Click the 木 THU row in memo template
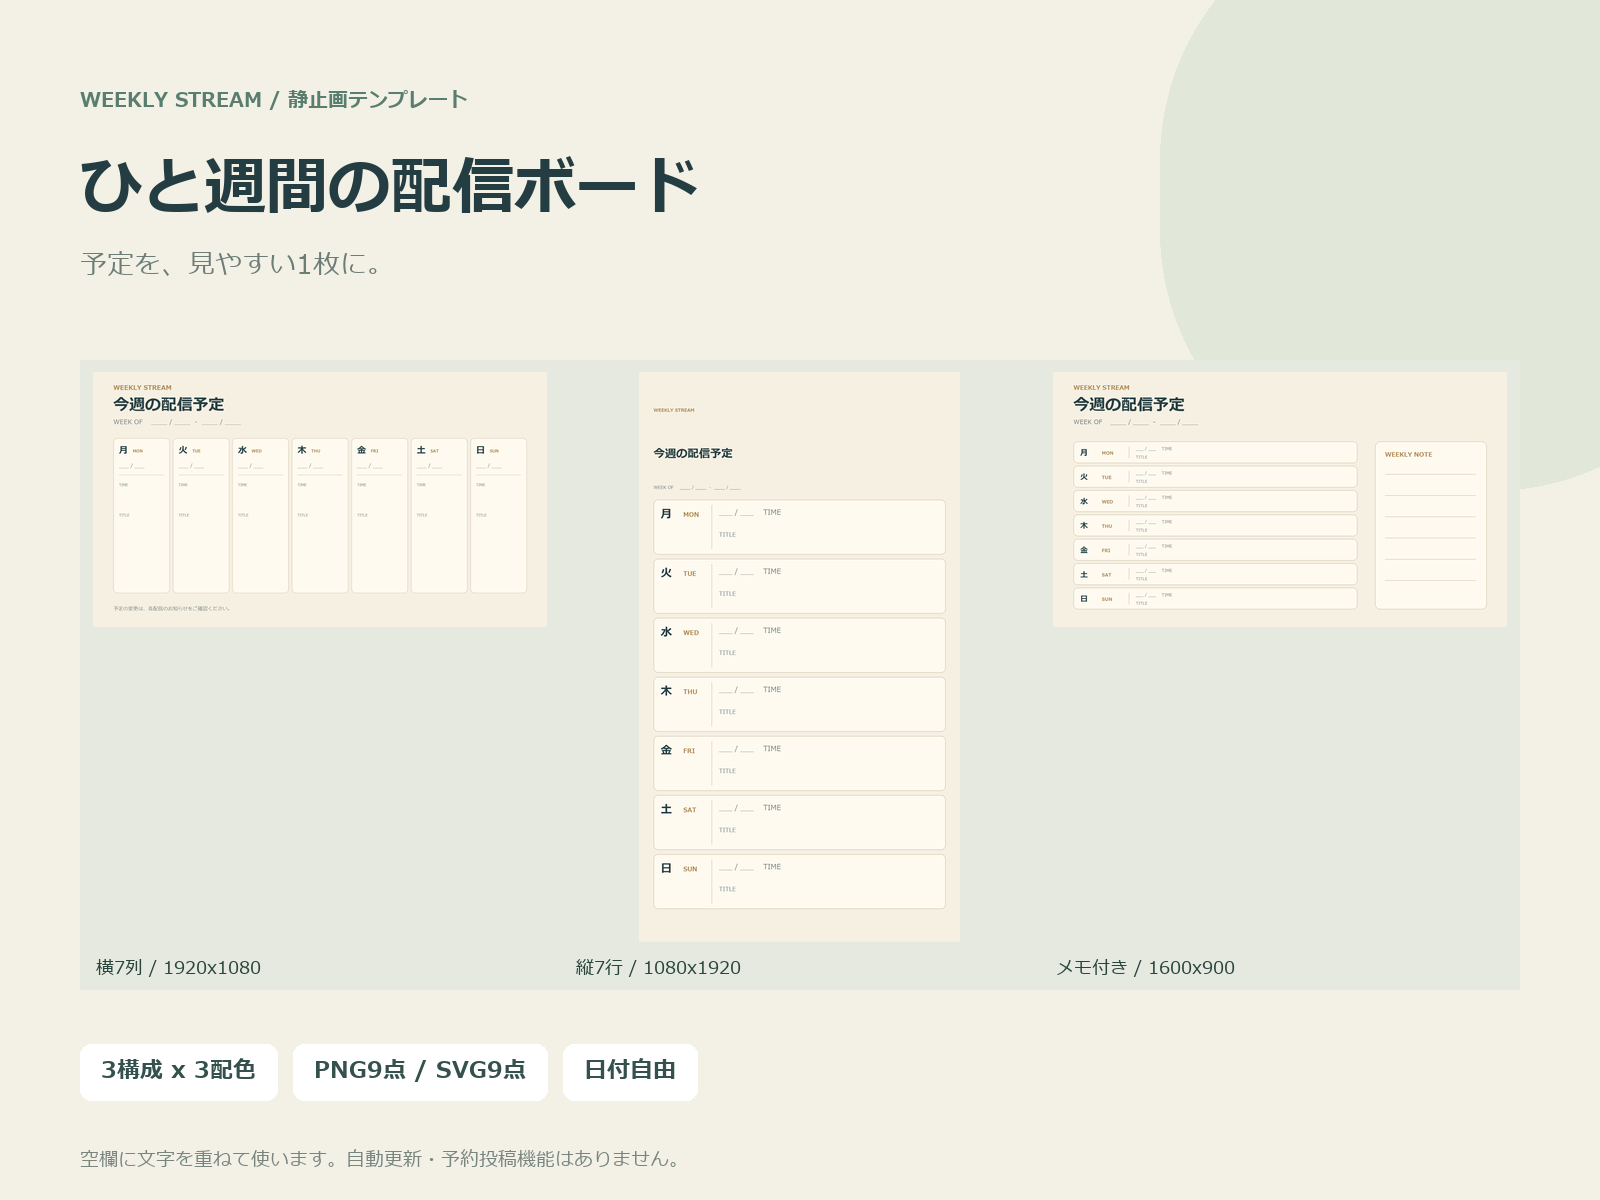 (1215, 525)
